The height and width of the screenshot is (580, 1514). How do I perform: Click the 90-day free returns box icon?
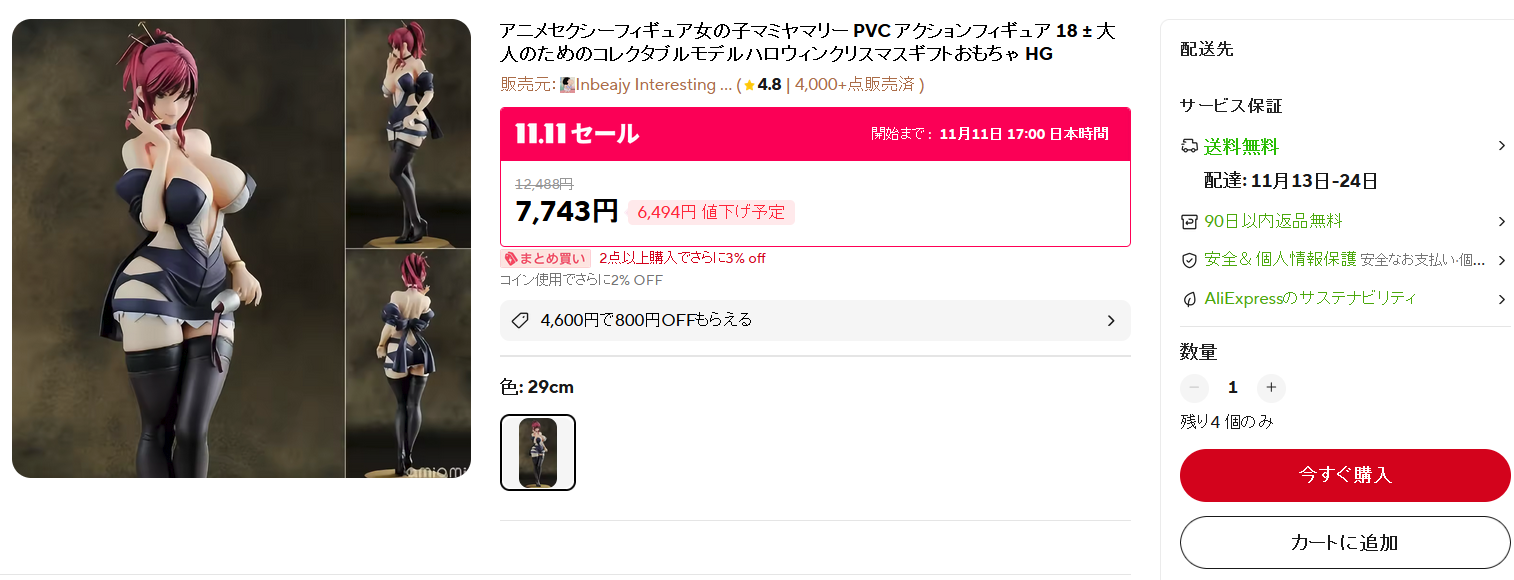click(1189, 221)
